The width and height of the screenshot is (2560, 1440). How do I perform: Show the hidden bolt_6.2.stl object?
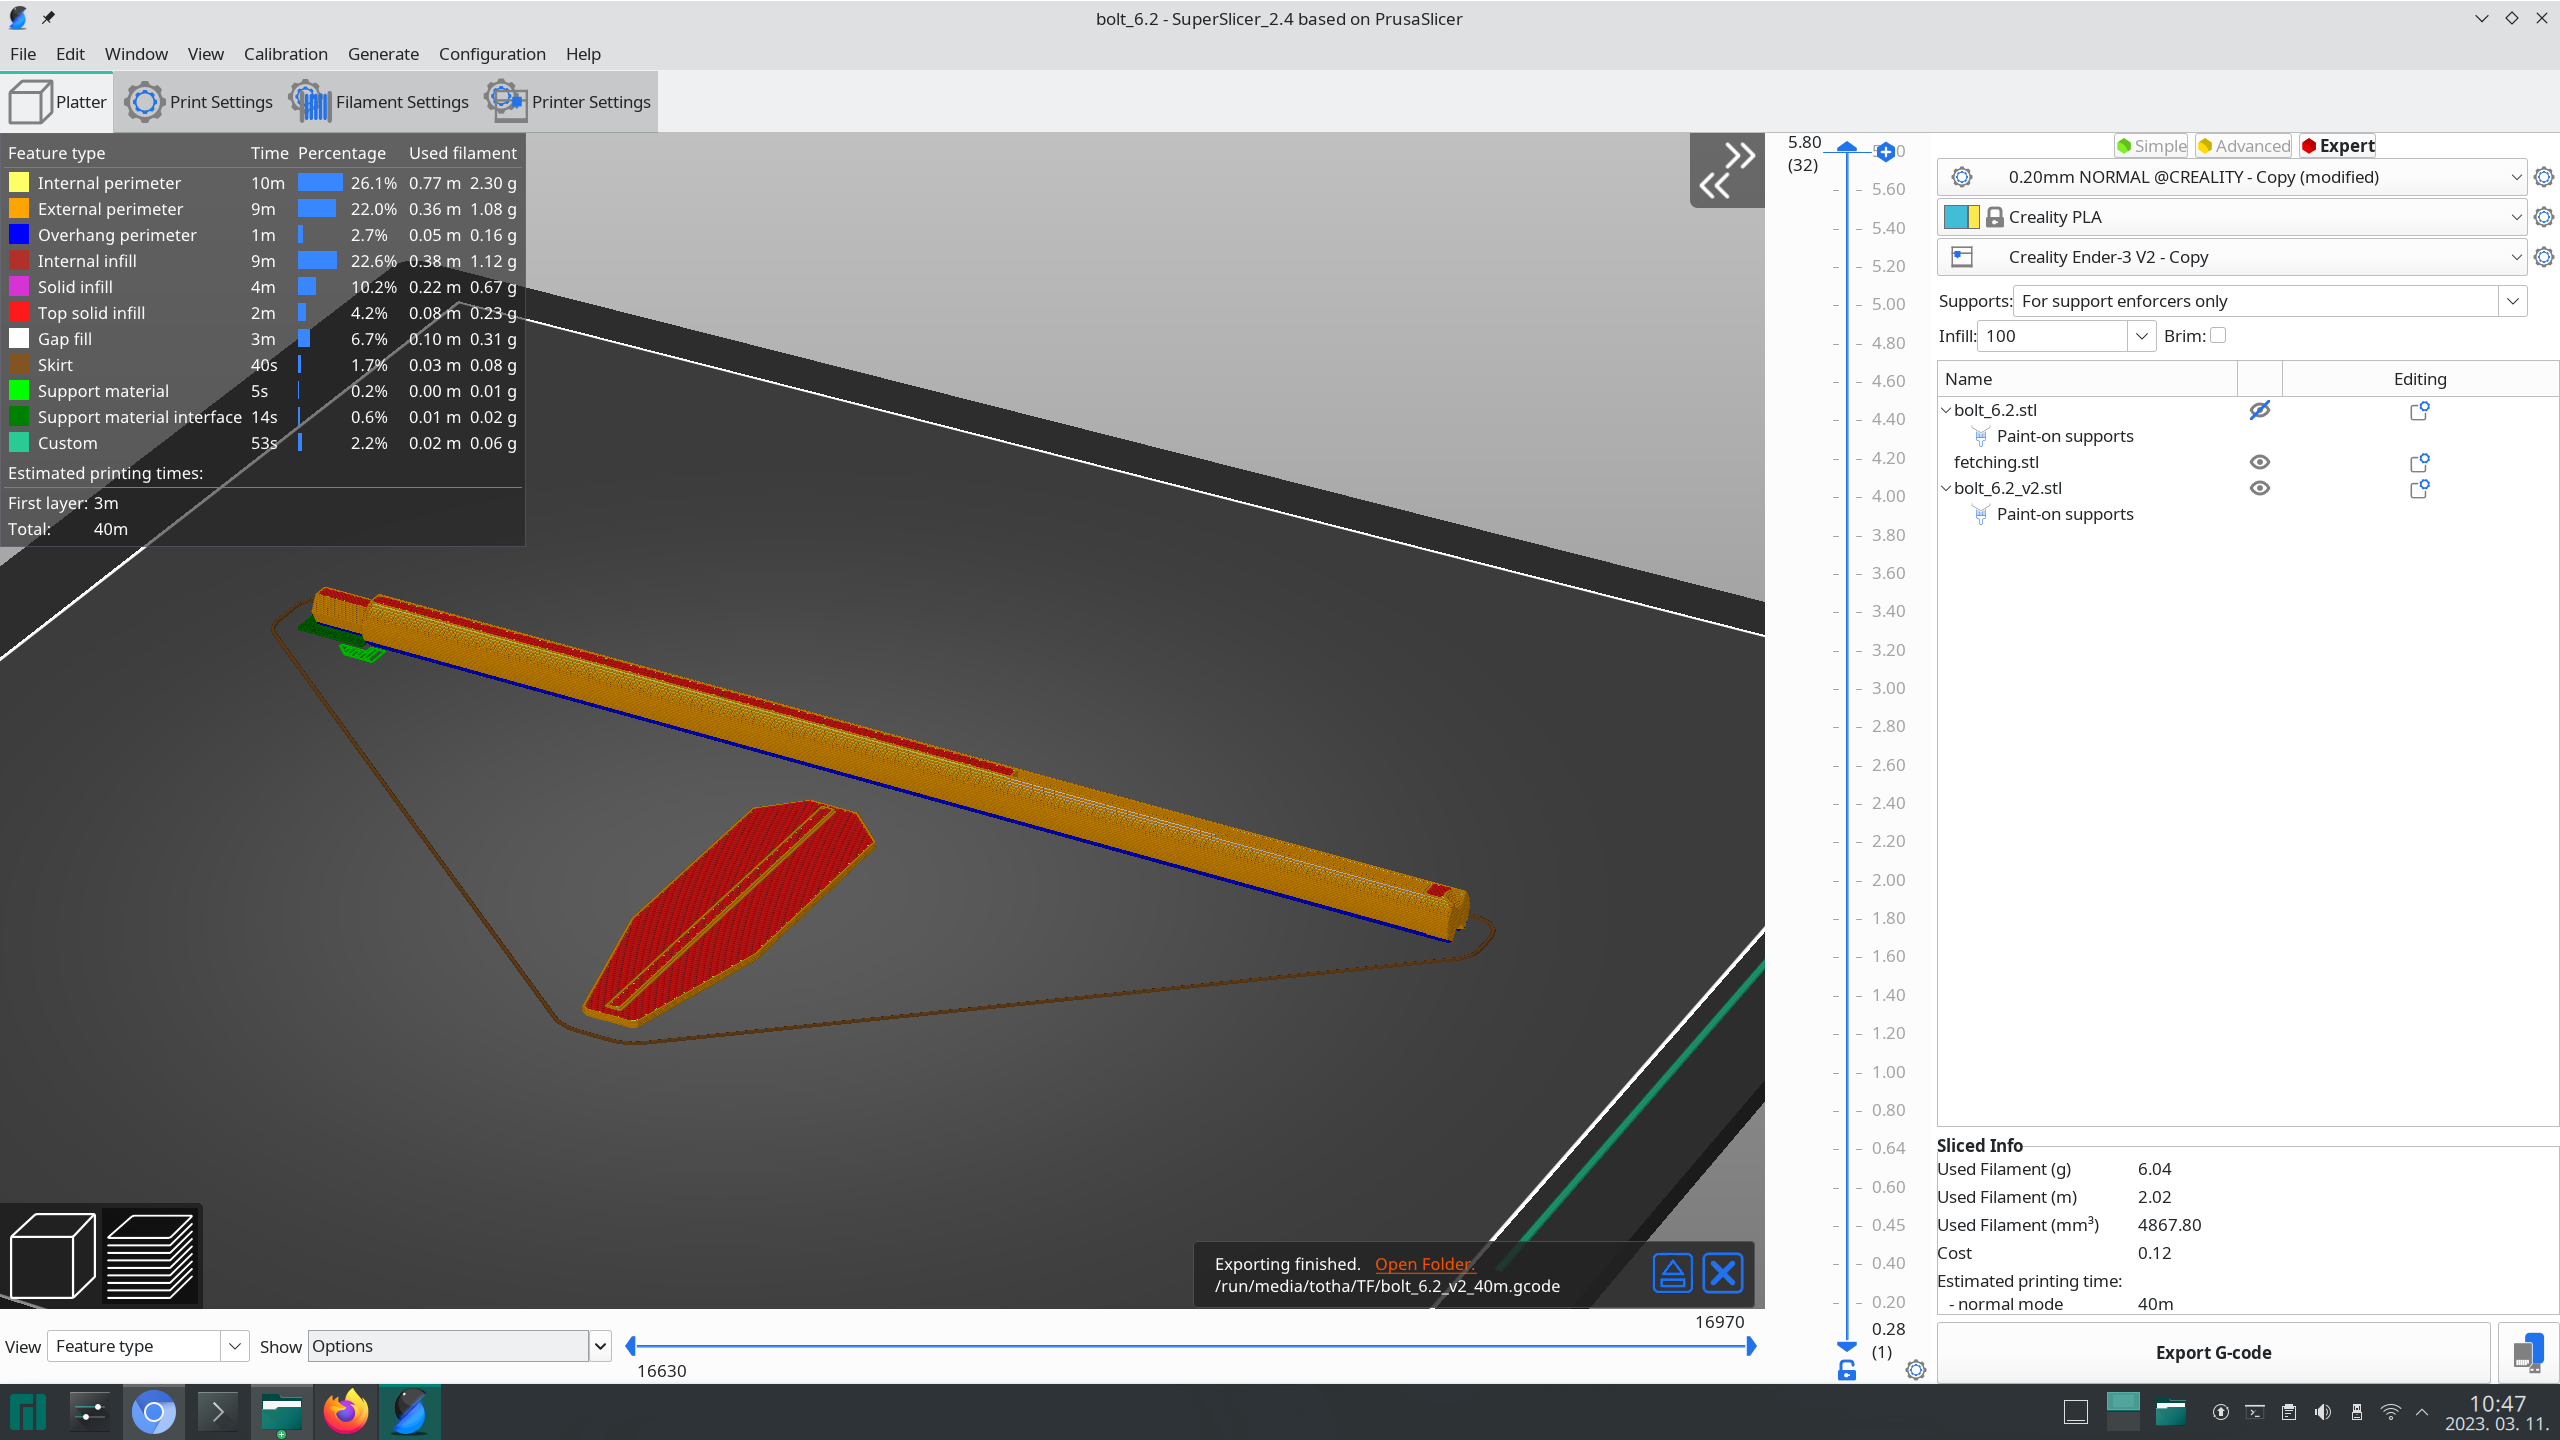2259,410
